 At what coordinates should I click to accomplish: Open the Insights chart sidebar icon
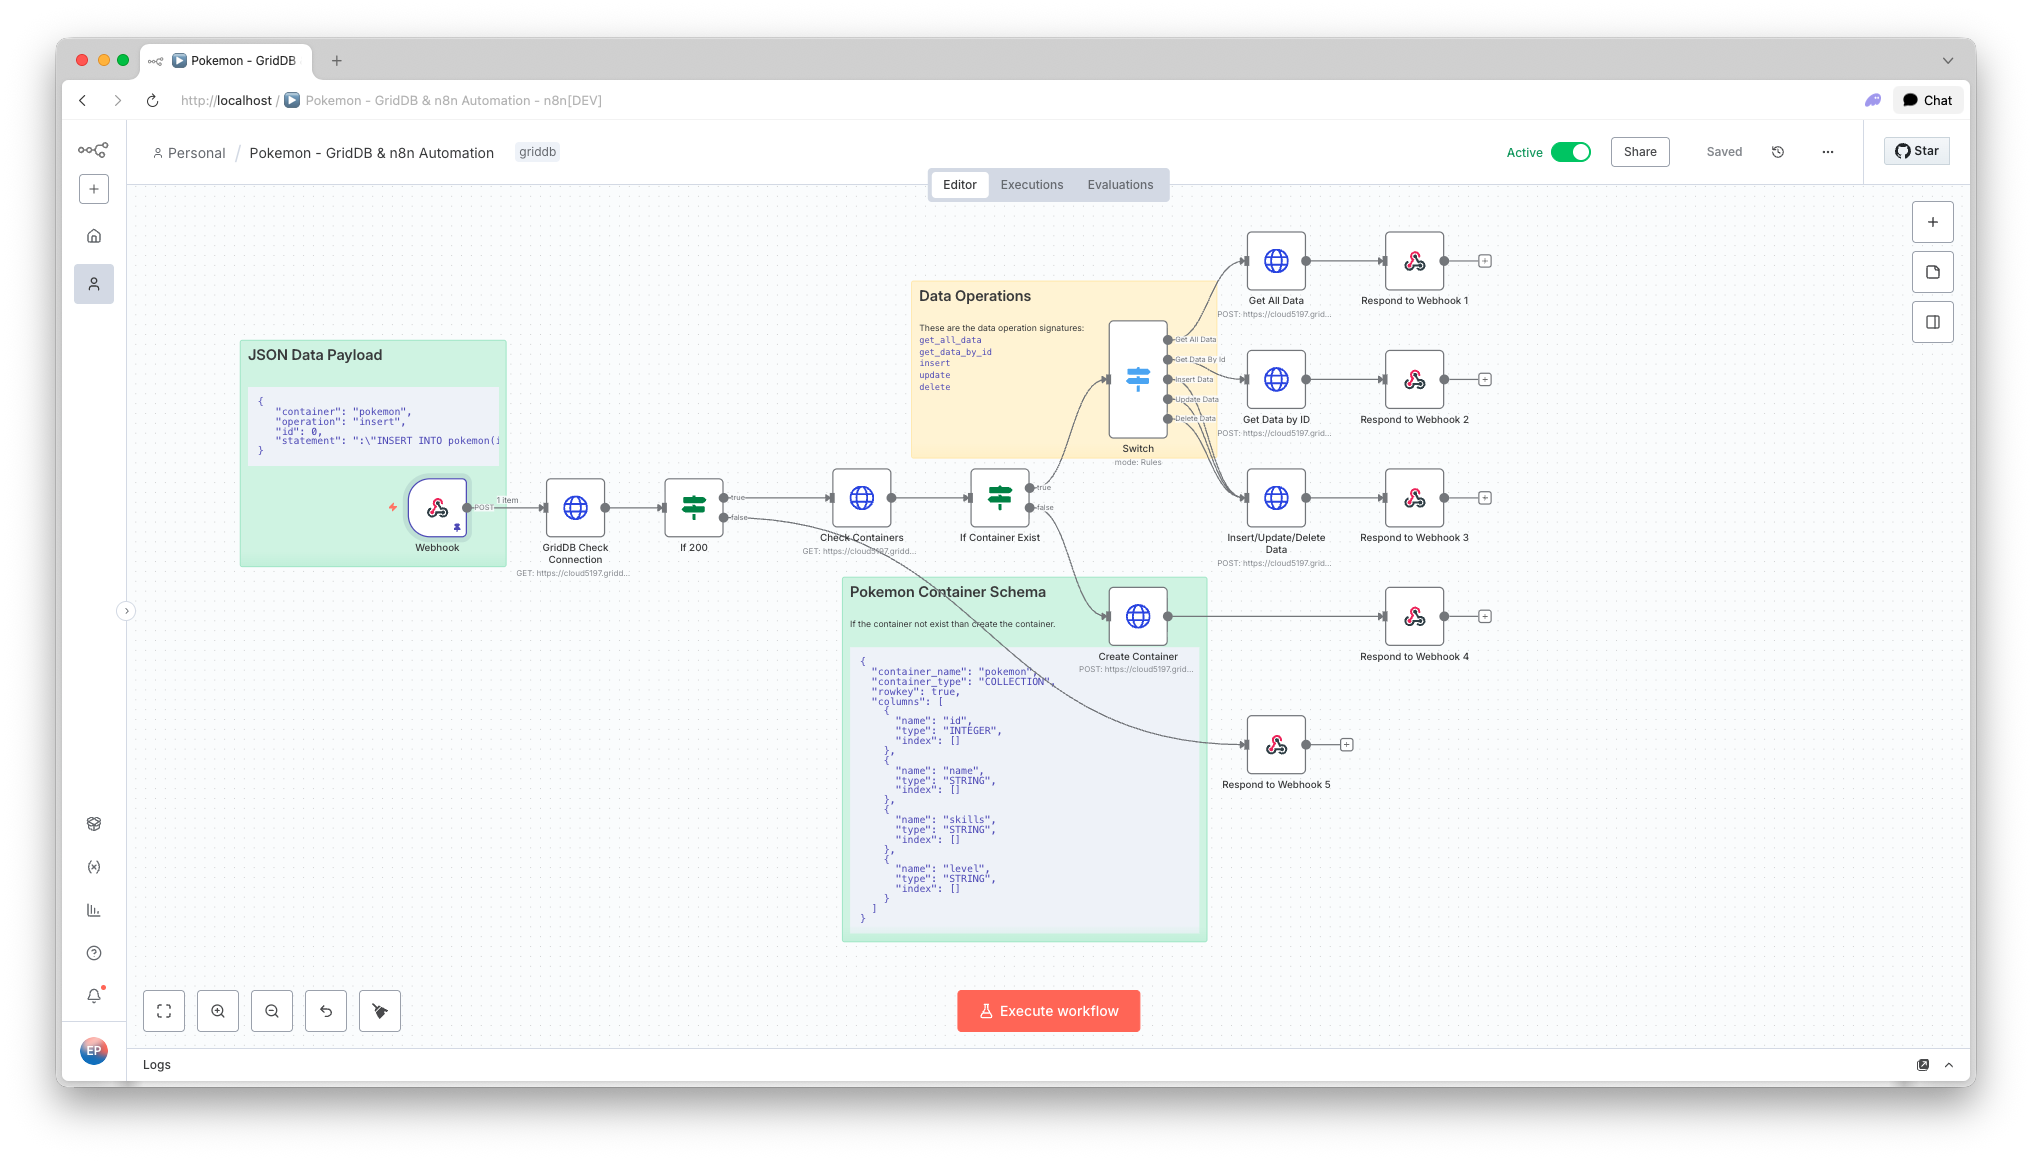[94, 910]
